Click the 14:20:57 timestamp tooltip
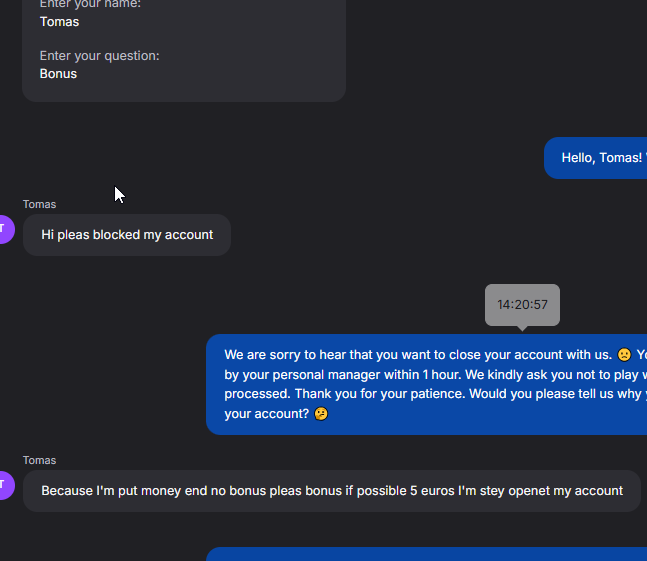Image resolution: width=647 pixels, height=561 pixels. (522, 305)
